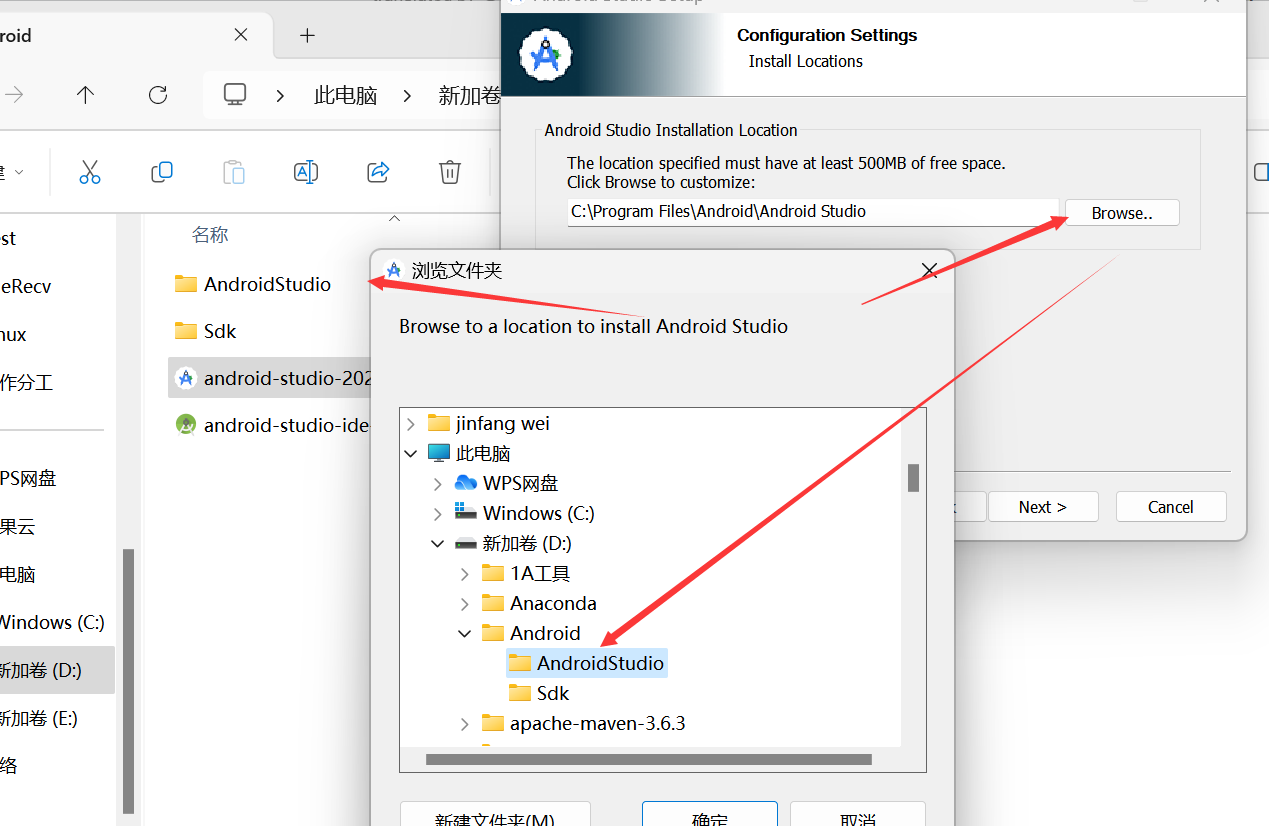
Task: Close the 浏览文件夹 dialog
Action: pyautogui.click(x=929, y=270)
